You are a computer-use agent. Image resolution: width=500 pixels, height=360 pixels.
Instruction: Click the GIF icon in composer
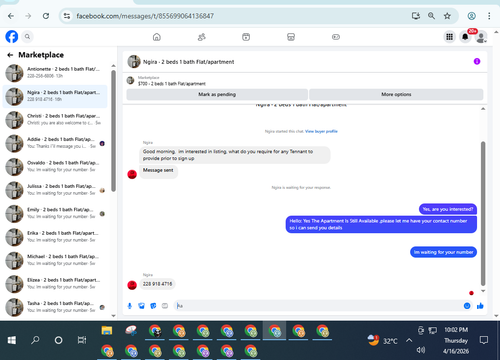pyautogui.click(x=165, y=306)
